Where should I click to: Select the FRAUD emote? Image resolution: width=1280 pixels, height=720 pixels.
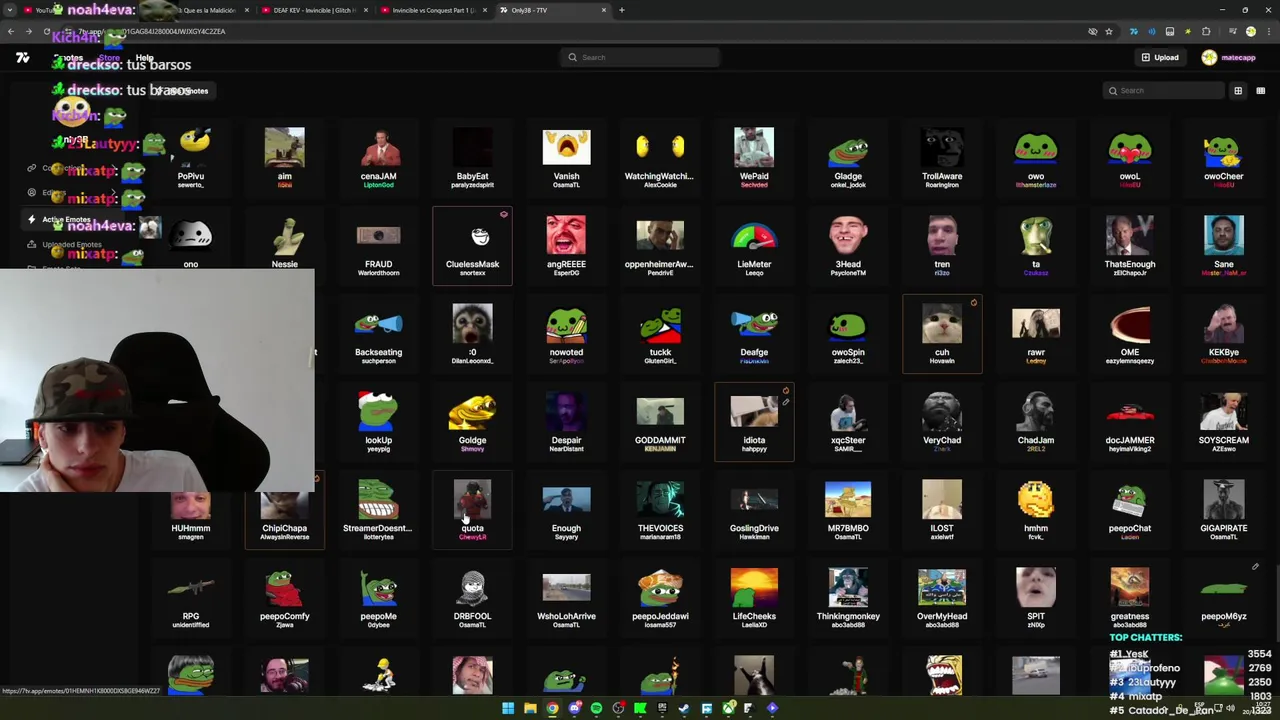coord(379,246)
